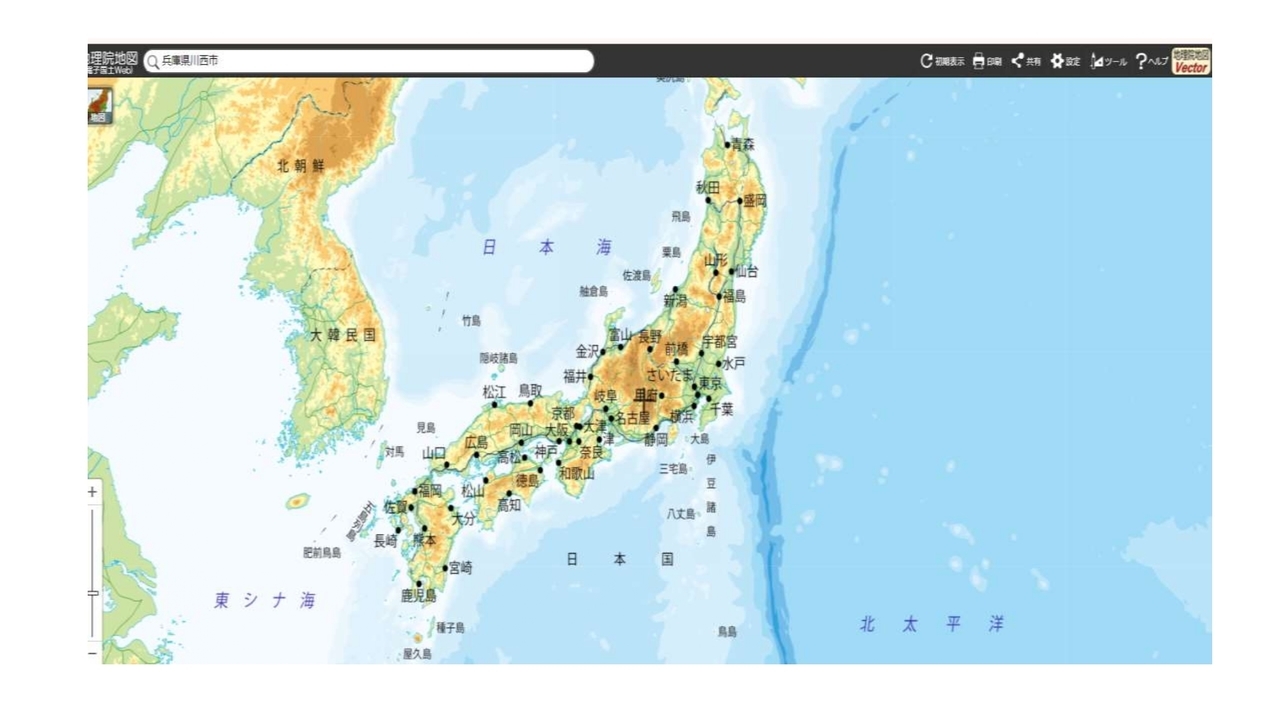Click the 八丈島 island label
Image resolution: width=1280 pixels, height=720 pixels.
pyautogui.click(x=681, y=513)
